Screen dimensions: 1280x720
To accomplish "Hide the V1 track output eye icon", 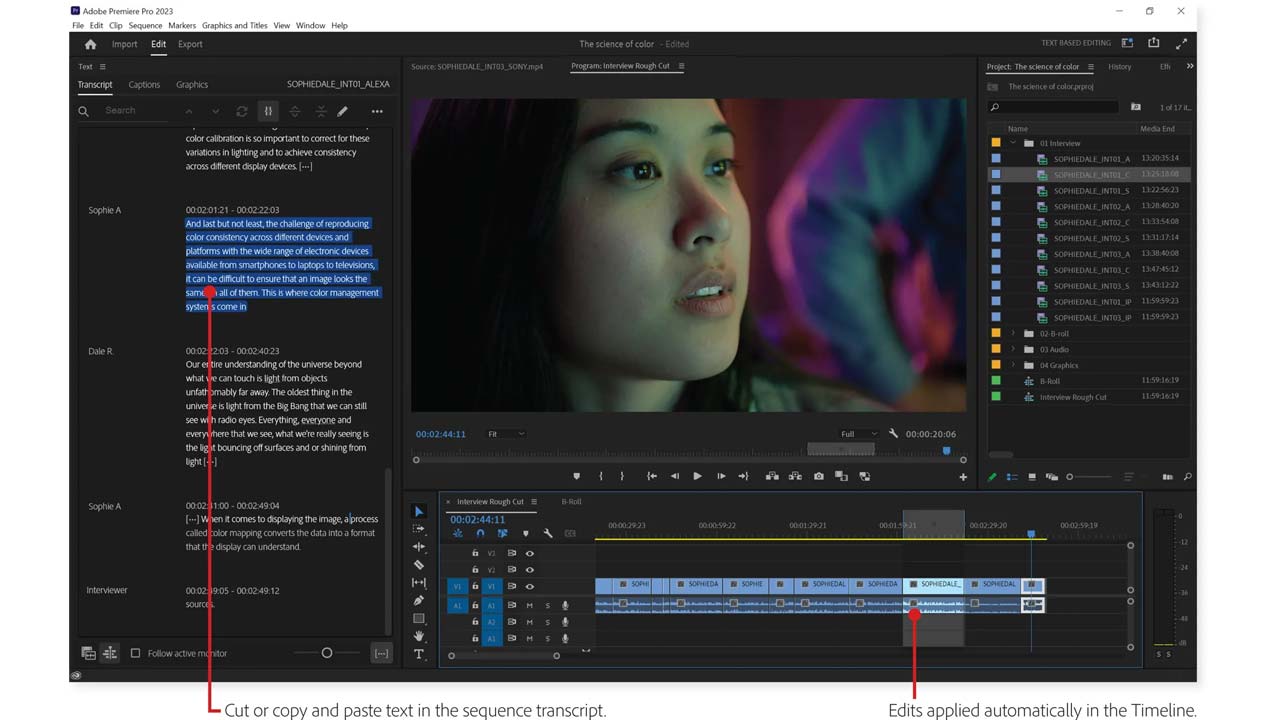I will [529, 587].
